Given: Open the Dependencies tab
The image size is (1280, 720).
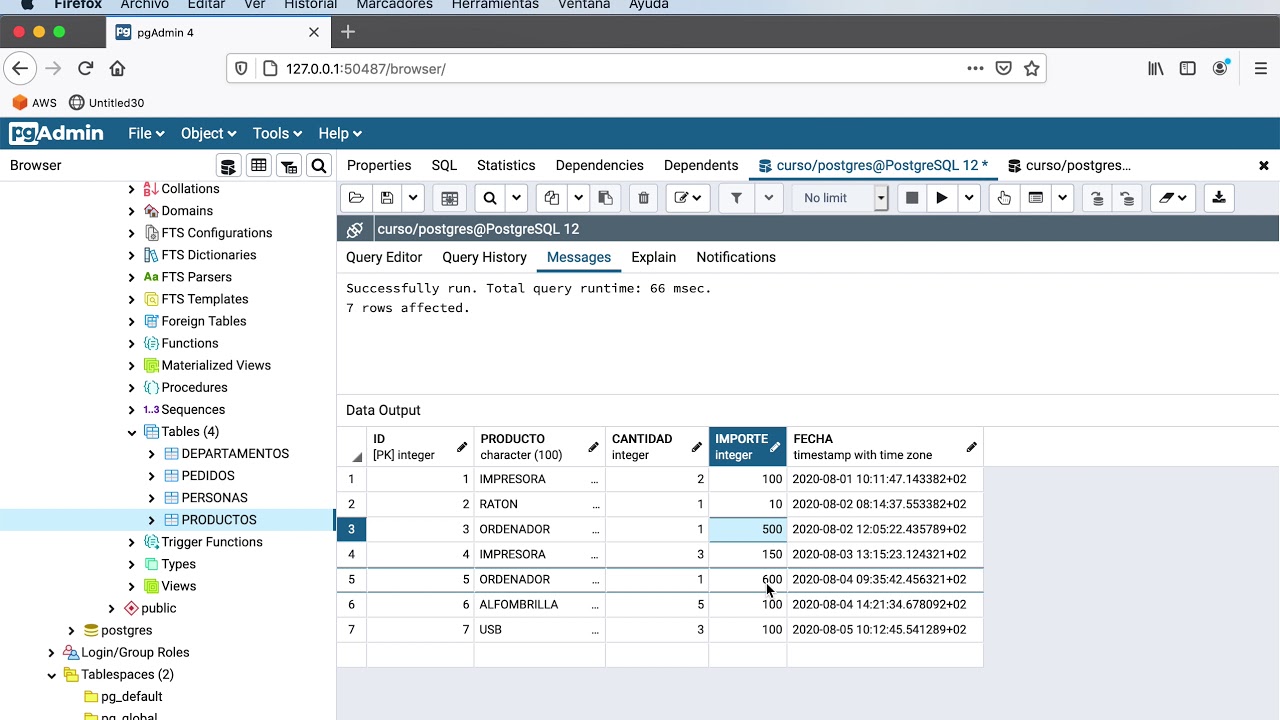Looking at the screenshot, I should point(600,165).
